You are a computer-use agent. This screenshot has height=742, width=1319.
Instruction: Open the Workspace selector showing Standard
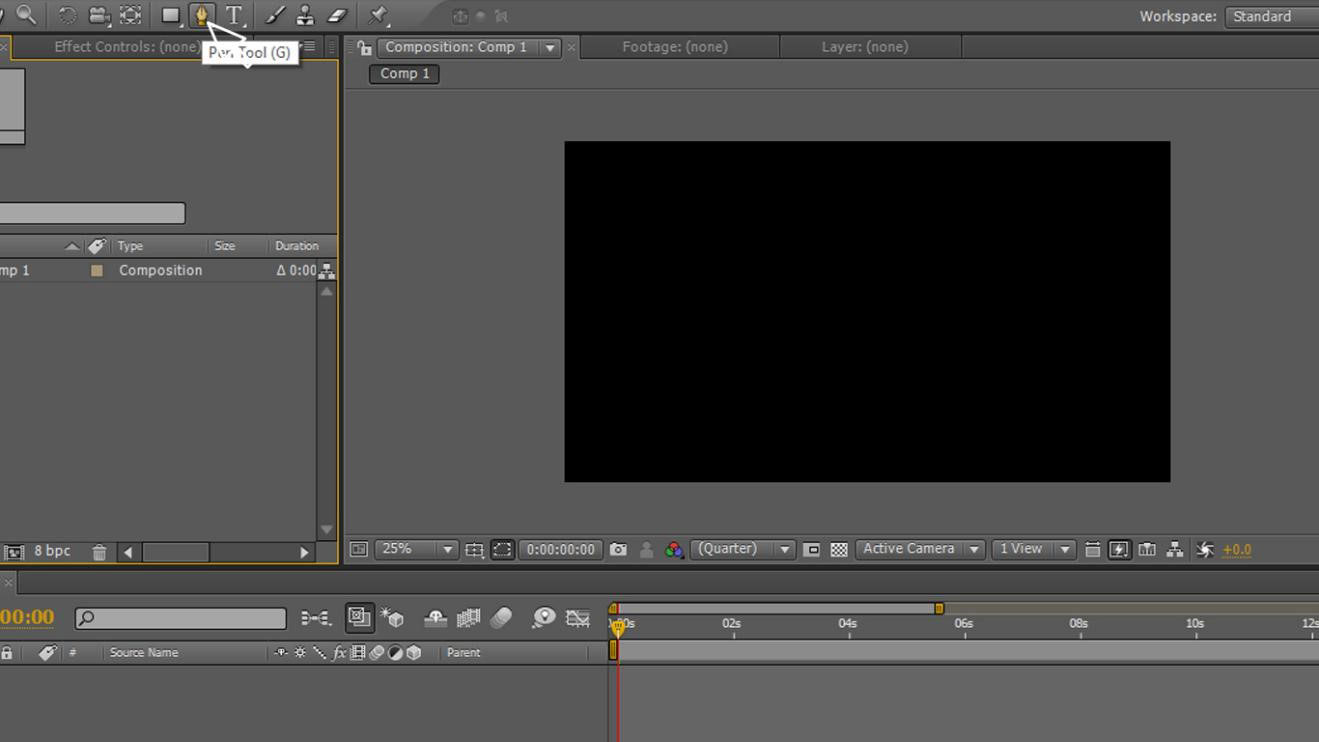click(1263, 16)
